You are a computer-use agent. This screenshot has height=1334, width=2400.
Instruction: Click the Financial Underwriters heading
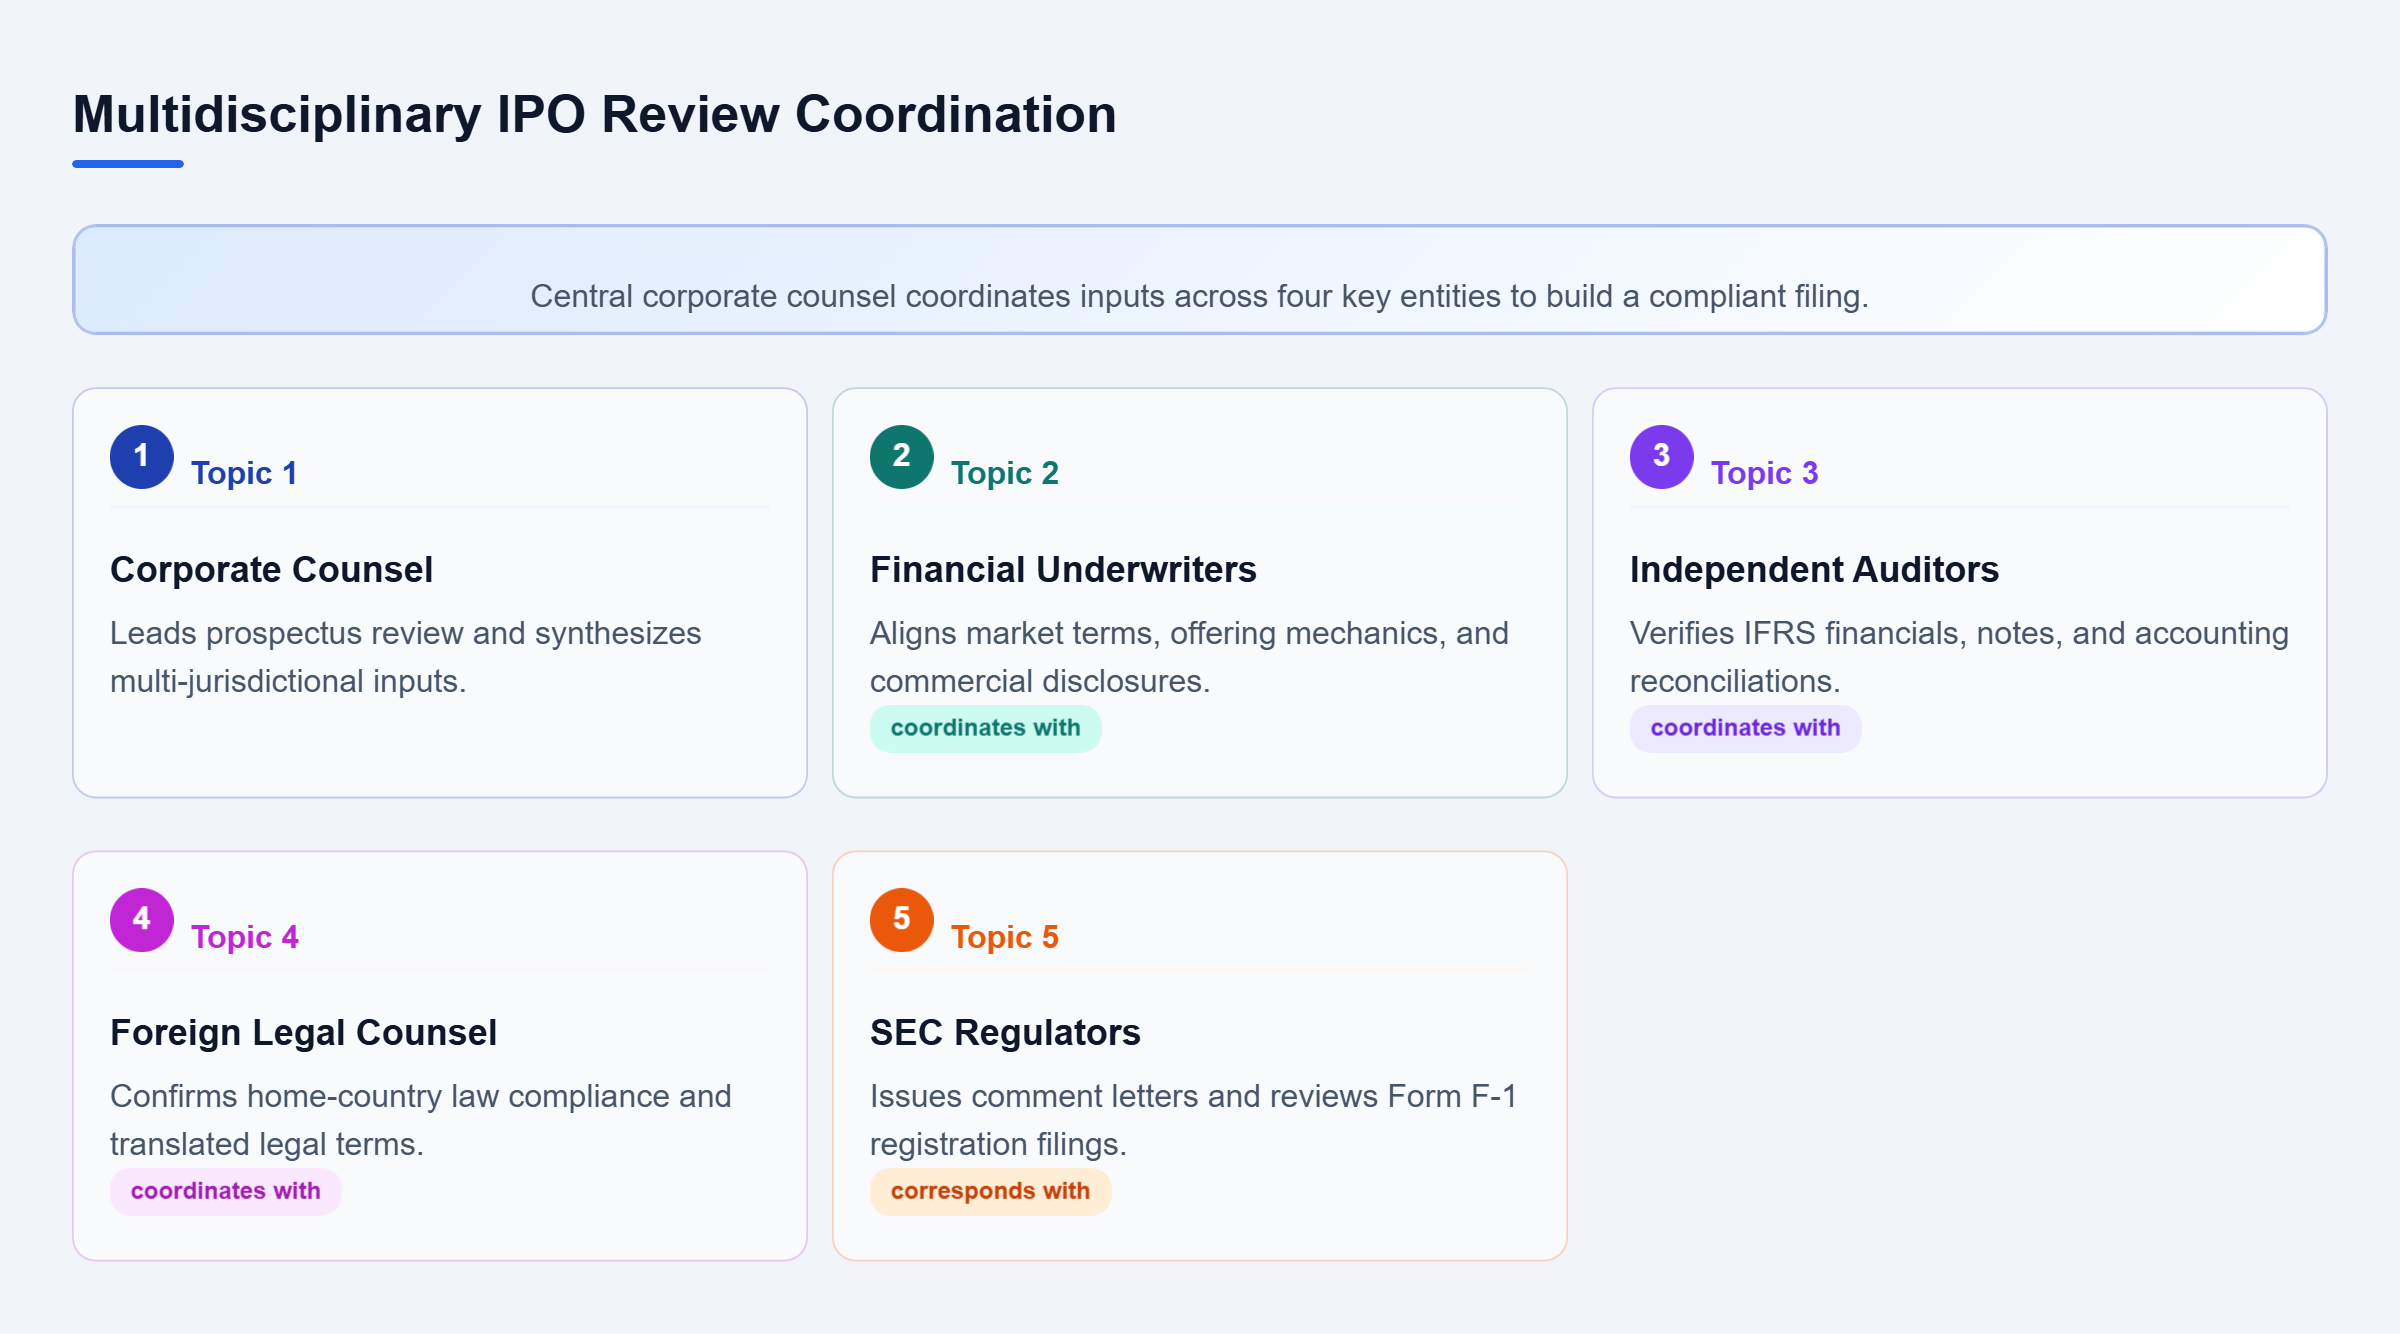click(1063, 570)
